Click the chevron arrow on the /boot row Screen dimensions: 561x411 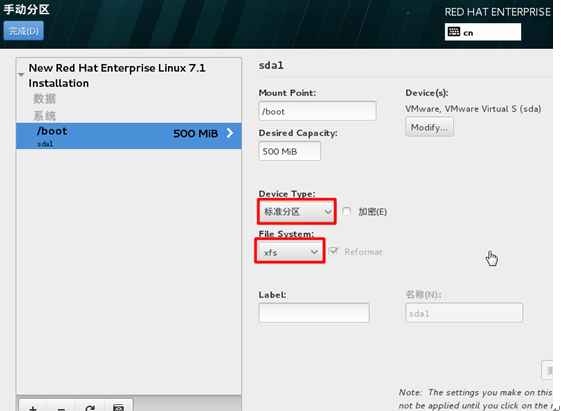[x=230, y=133]
